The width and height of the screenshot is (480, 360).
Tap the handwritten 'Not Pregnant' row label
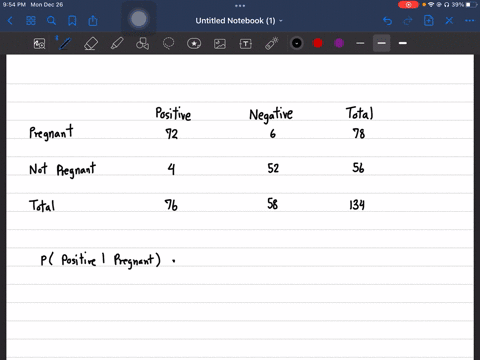[63, 170]
